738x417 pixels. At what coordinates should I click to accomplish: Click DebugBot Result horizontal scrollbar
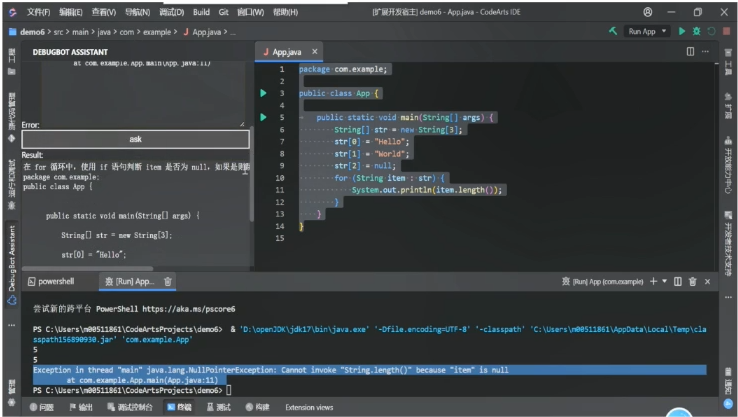[x=87, y=269]
